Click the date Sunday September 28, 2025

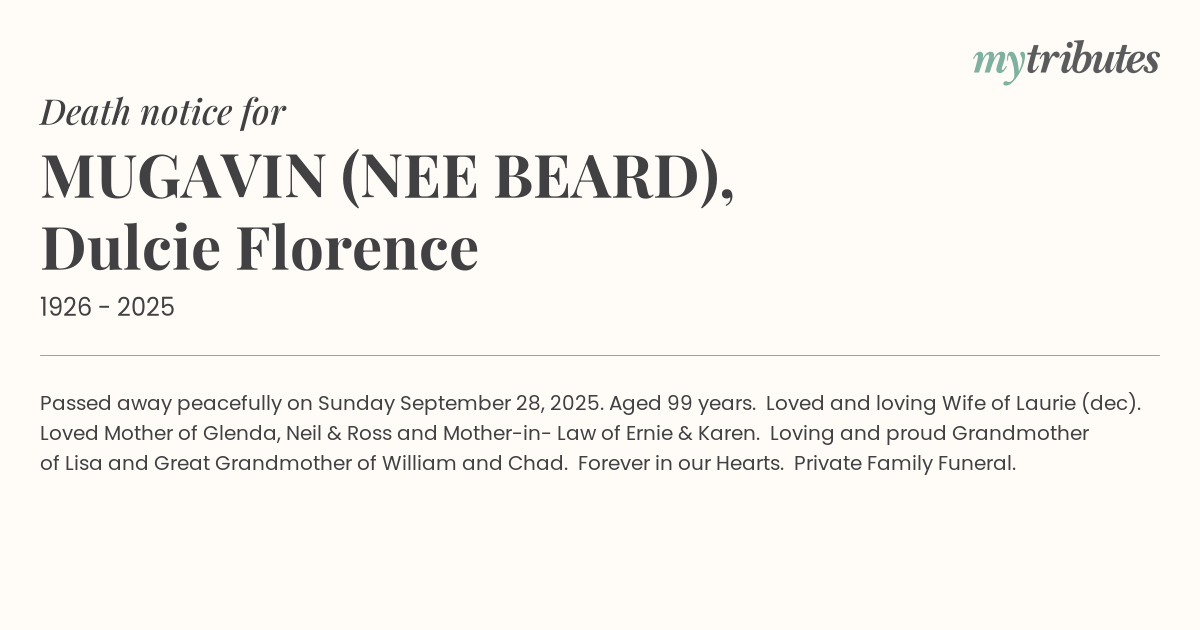pos(460,404)
